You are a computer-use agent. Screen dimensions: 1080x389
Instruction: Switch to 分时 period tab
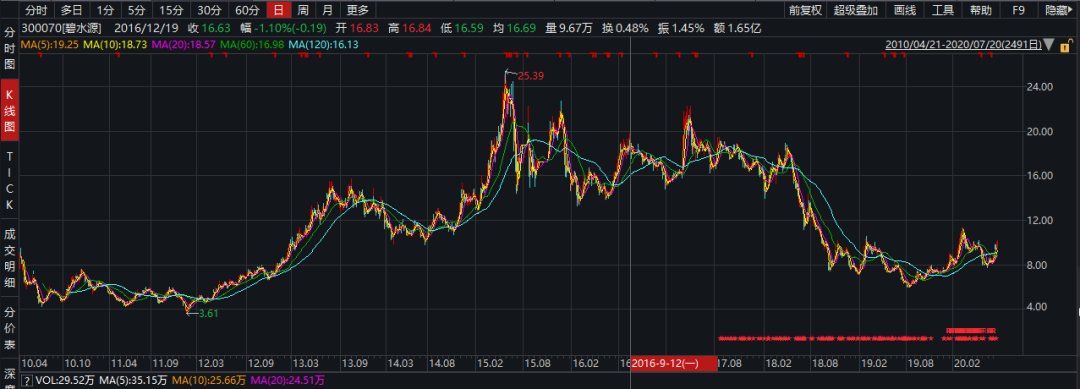coord(37,10)
